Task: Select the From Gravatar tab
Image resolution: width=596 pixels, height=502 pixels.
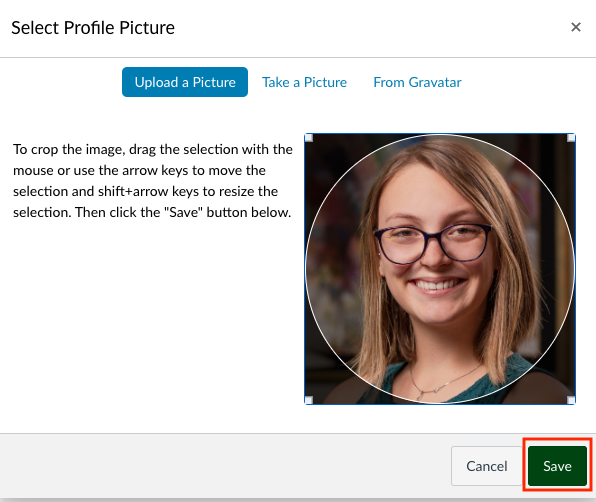Action: point(417,82)
